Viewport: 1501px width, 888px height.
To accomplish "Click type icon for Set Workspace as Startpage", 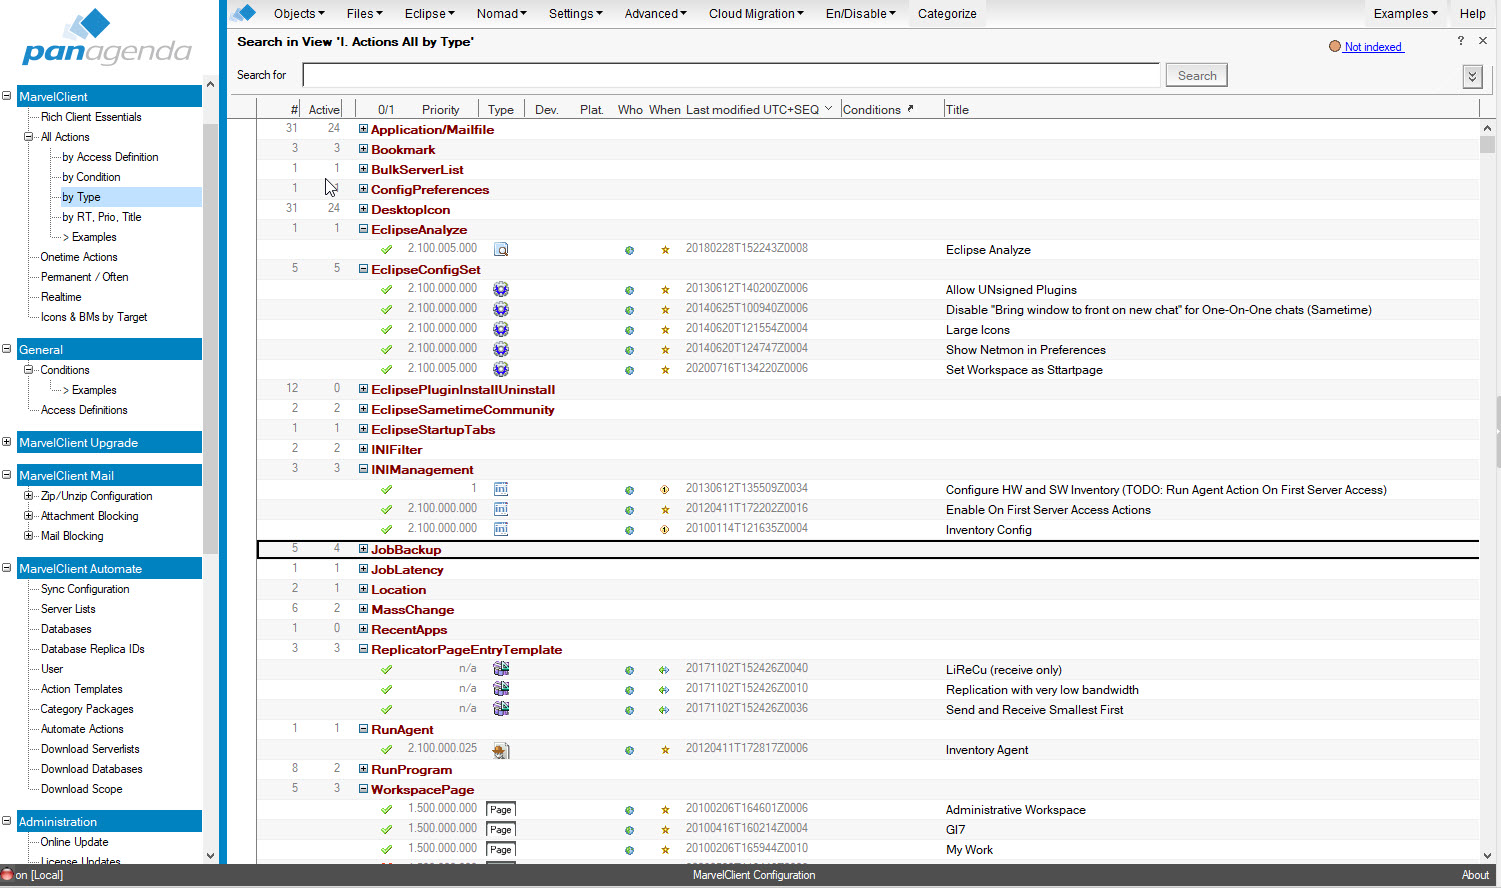I will [x=501, y=369].
